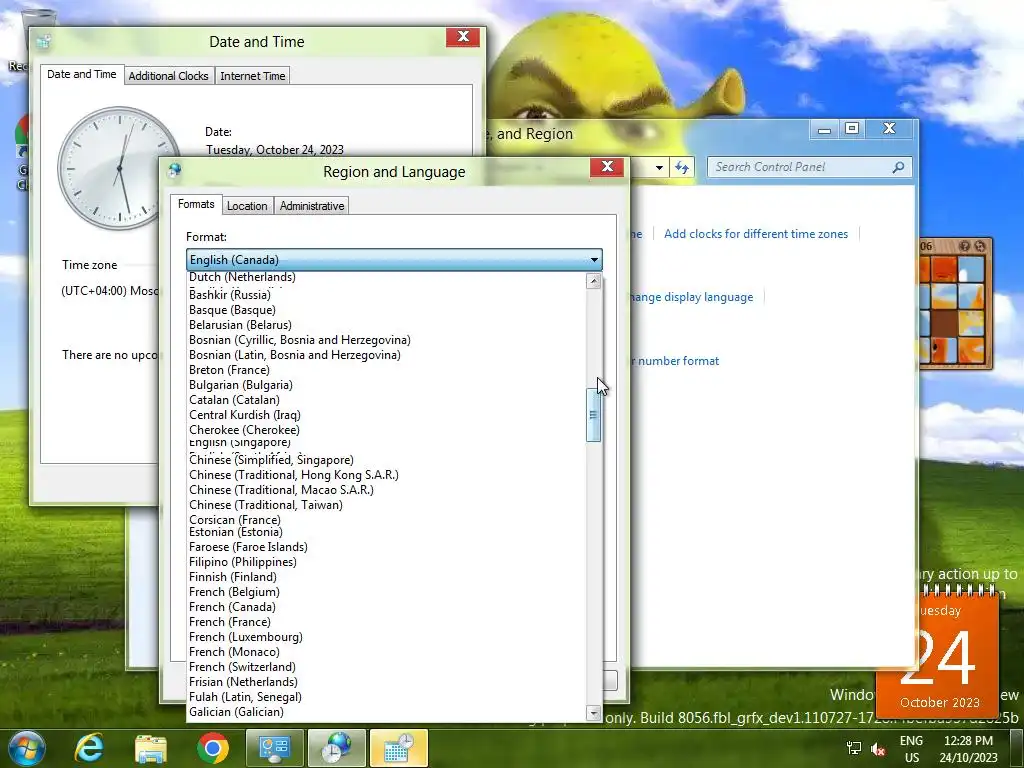This screenshot has height=768, width=1024.
Task: Select Belarusian (Belarus) format
Action: coord(240,325)
